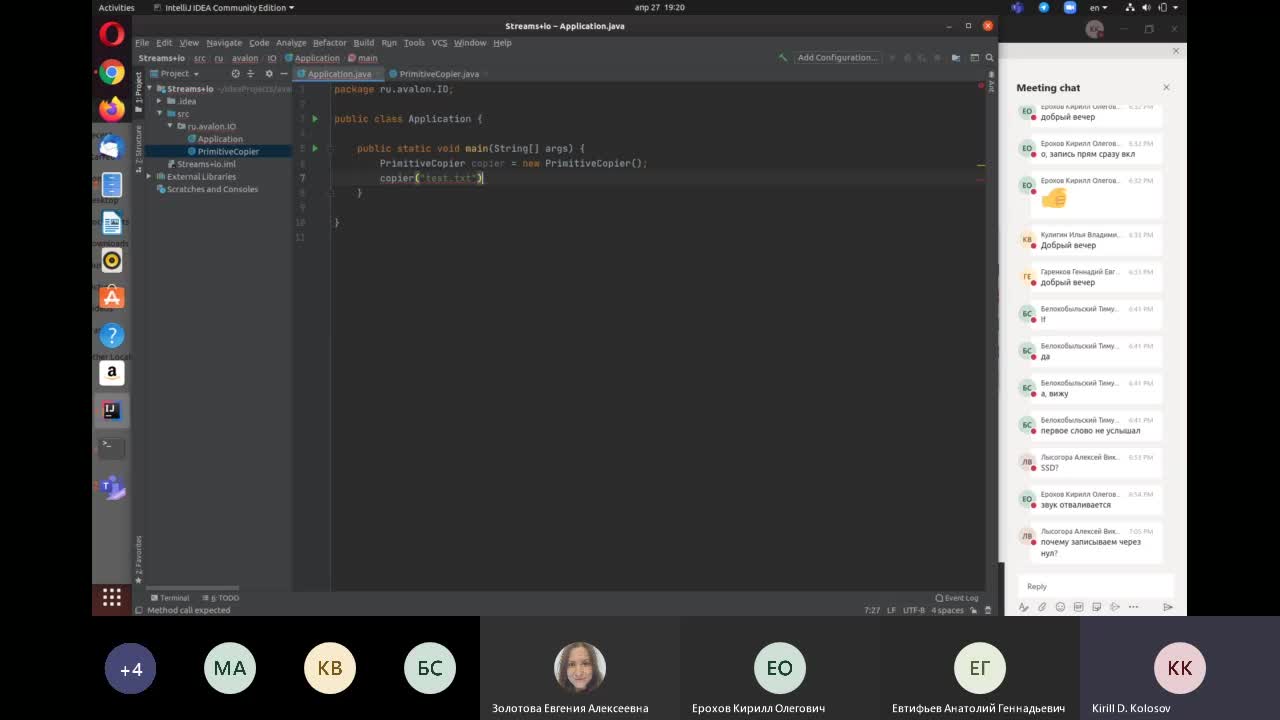Open the en keyboard layout dropdown
The image size is (1280, 720).
point(1098,7)
